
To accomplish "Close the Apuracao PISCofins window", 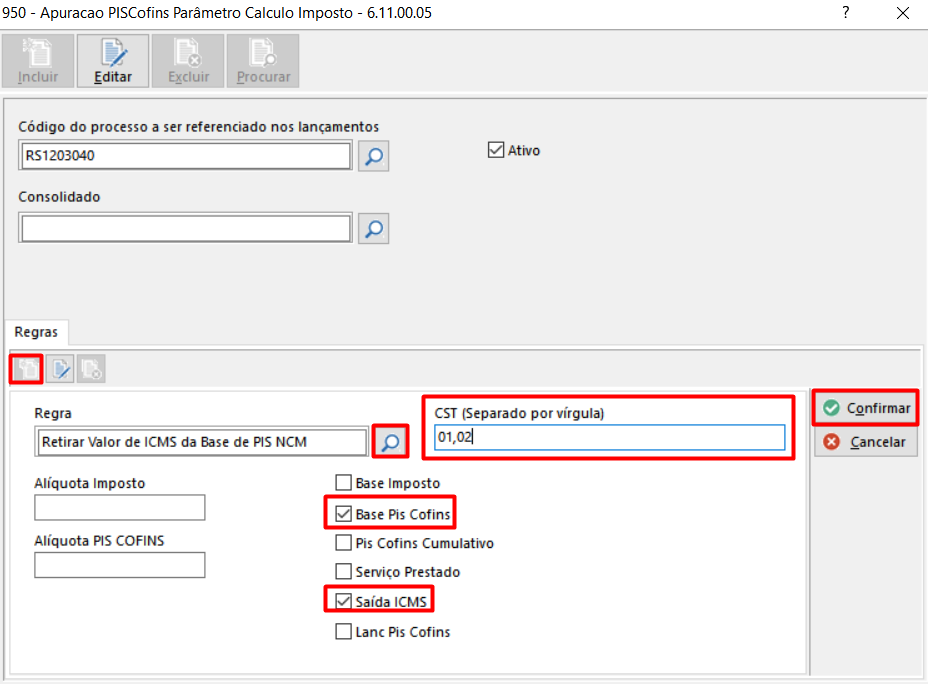I will point(902,13).
